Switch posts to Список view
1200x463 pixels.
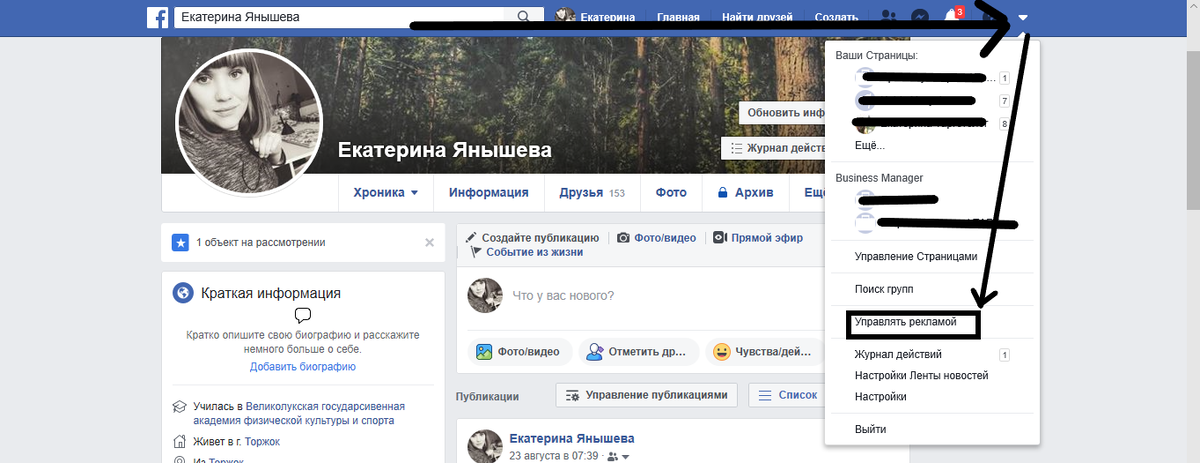[785, 395]
